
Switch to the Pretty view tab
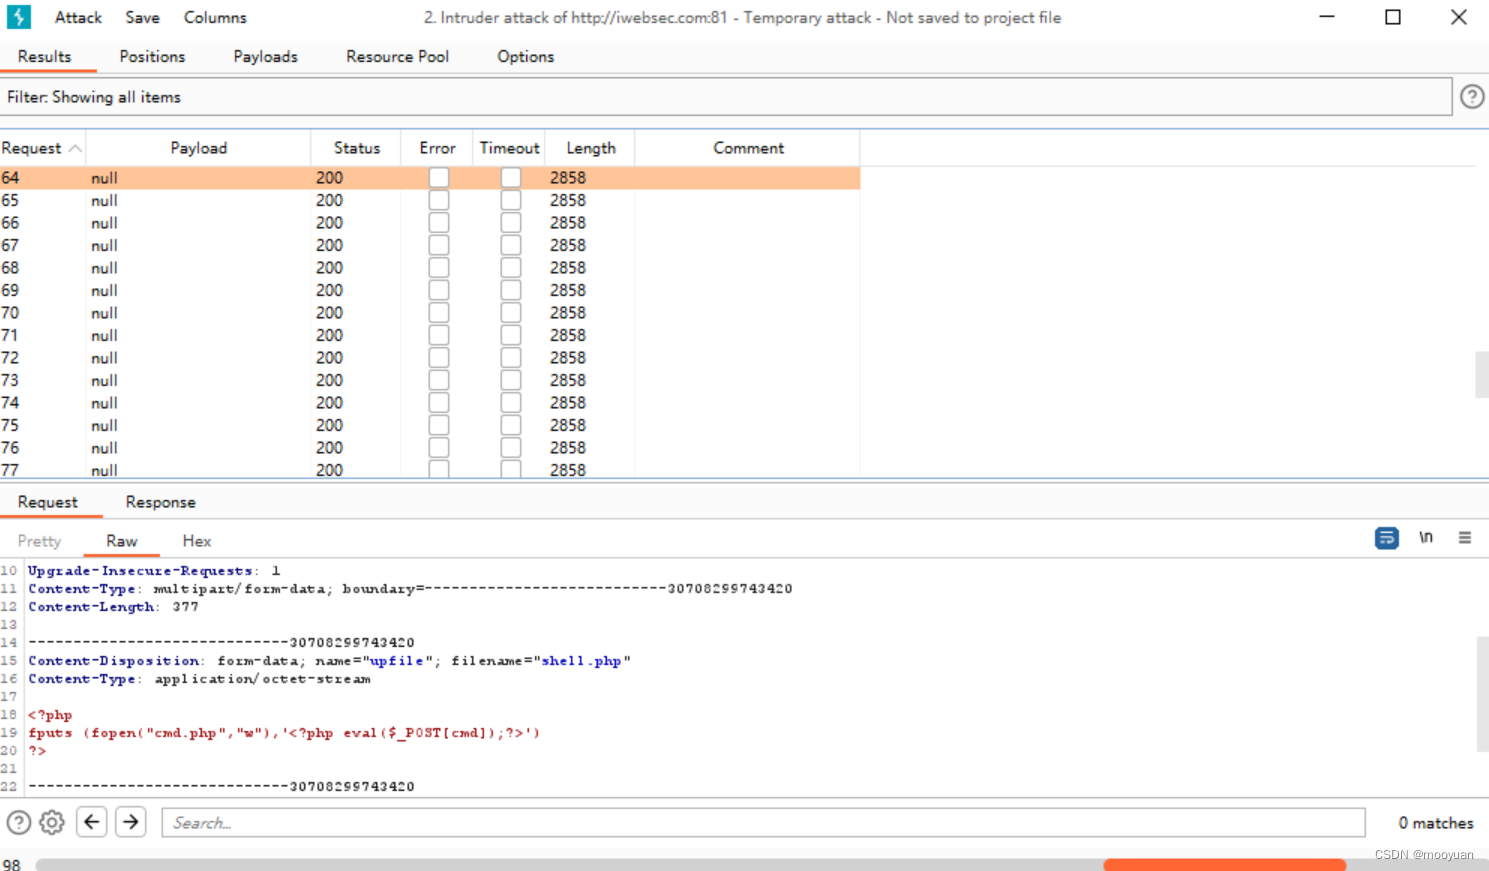click(39, 541)
